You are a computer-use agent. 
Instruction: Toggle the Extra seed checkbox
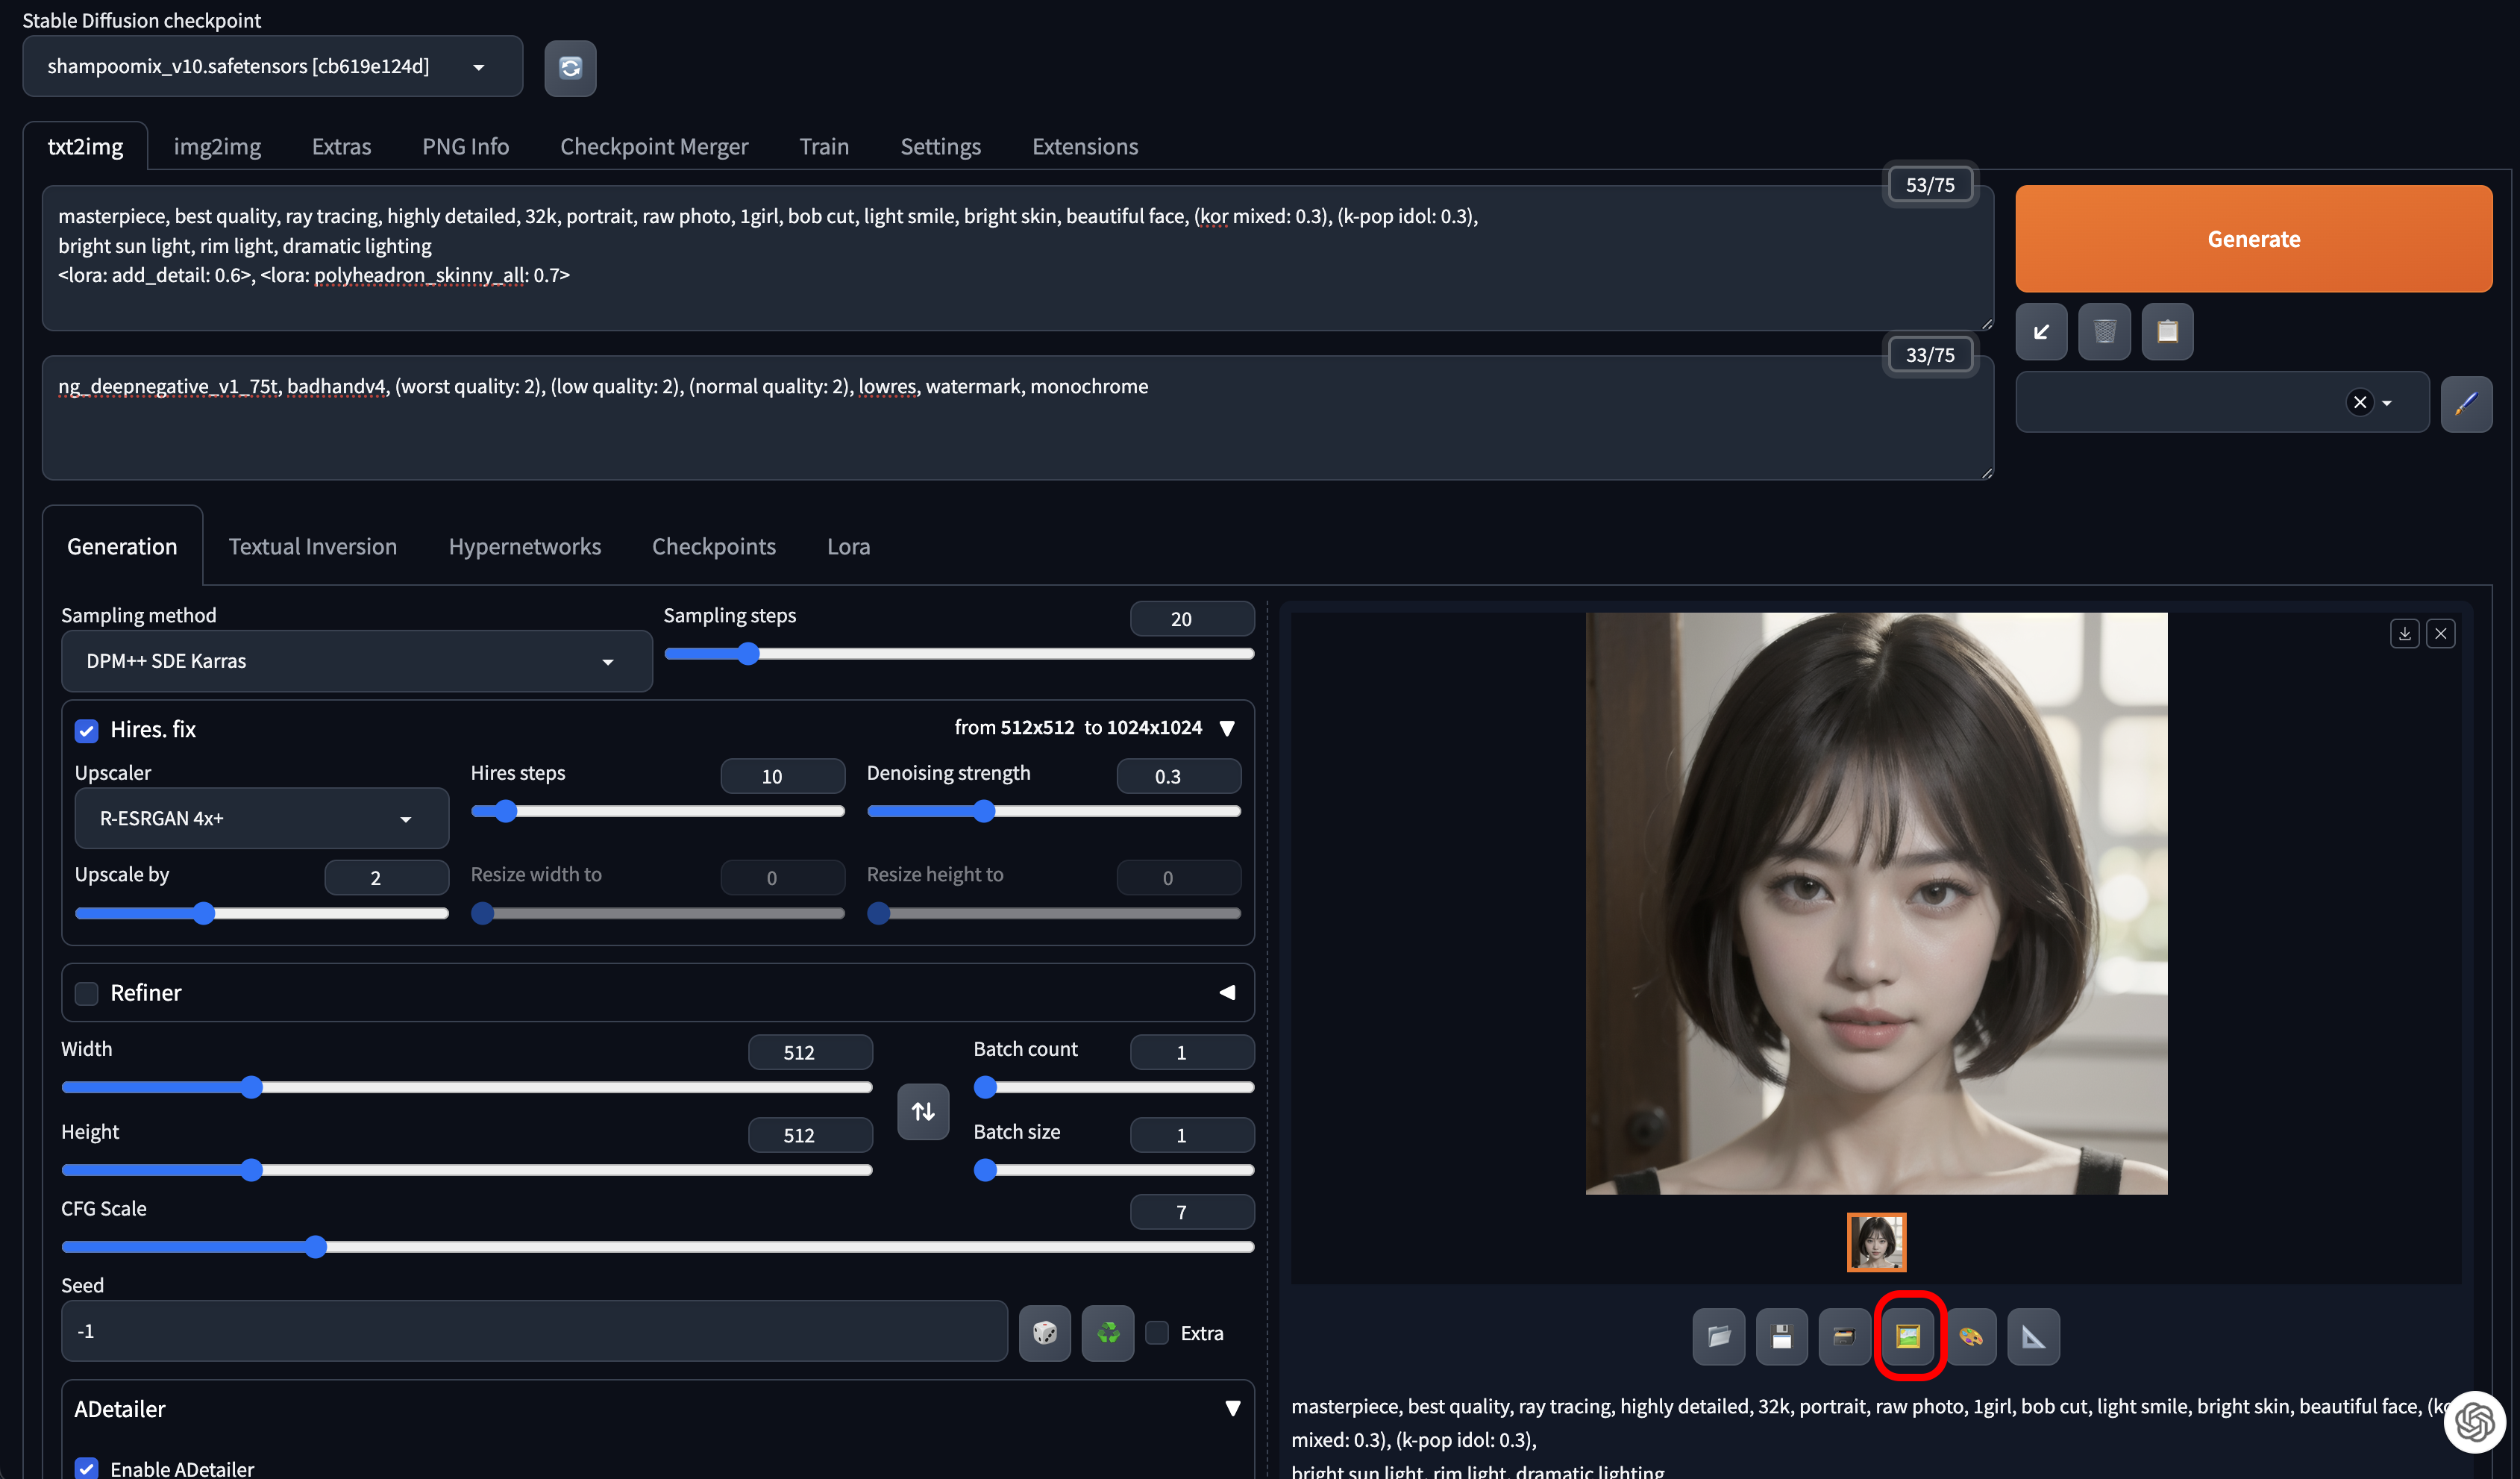(1157, 1333)
